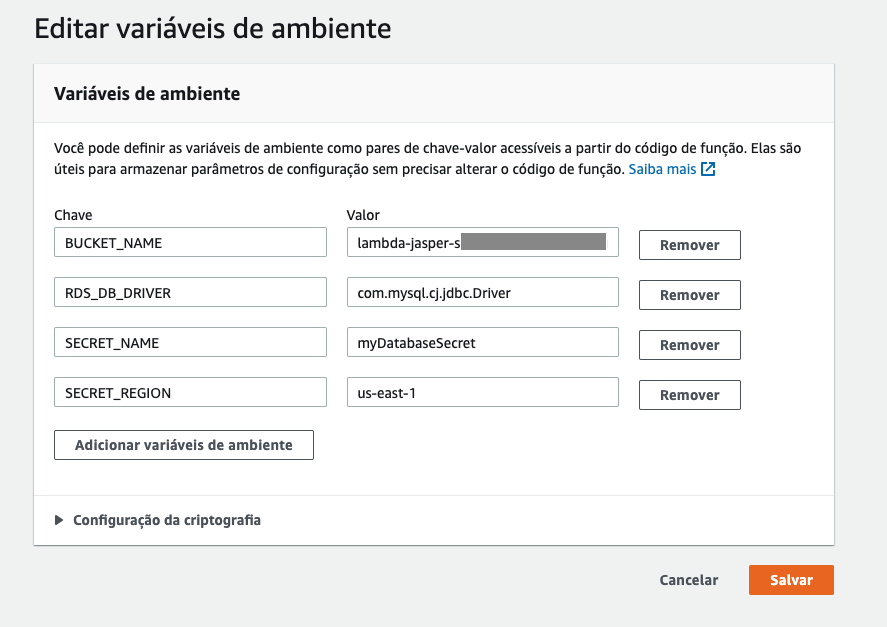The width and height of the screenshot is (887, 627).
Task: Expand Configuração da criptografia section
Action: pos(166,520)
